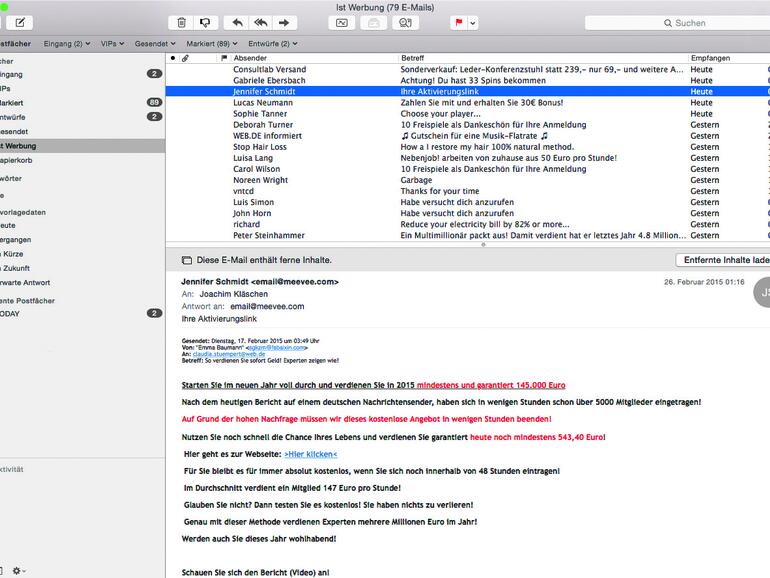Open the vntcd Thanks for your time email
Screen dimensions: 770x578
(x=468, y=191)
